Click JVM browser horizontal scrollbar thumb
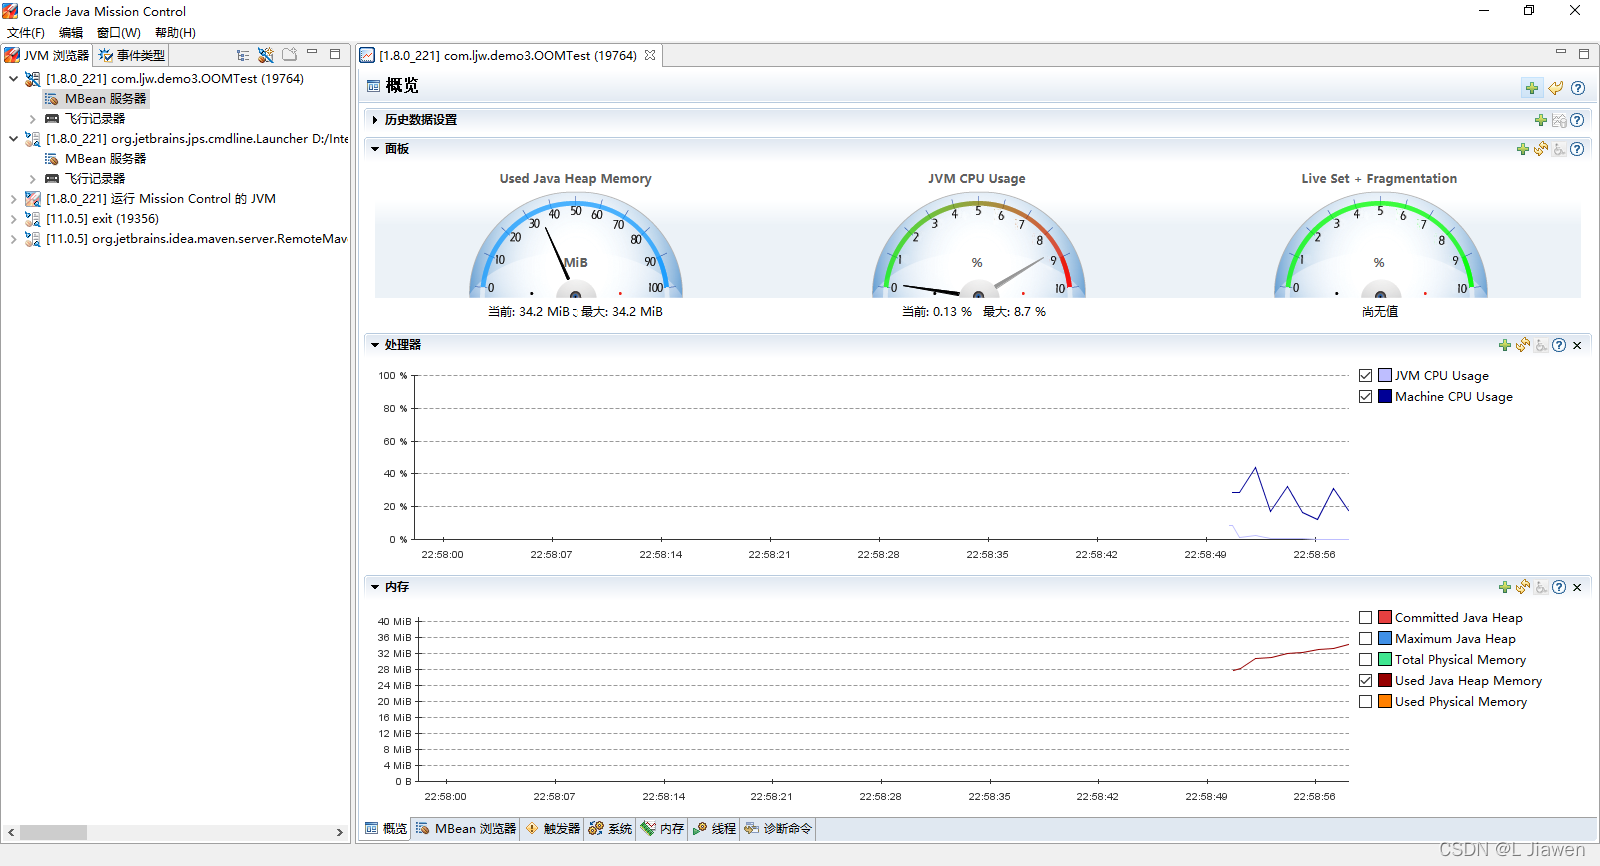The image size is (1600, 866). pos(53,833)
